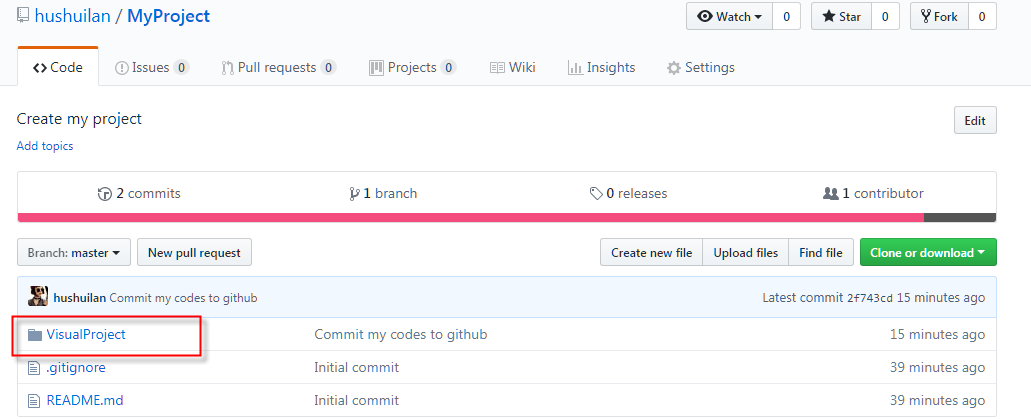1031x419 pixels.
Task: Click hushuilan's avatar in the commit bar
Action: pos(38,298)
